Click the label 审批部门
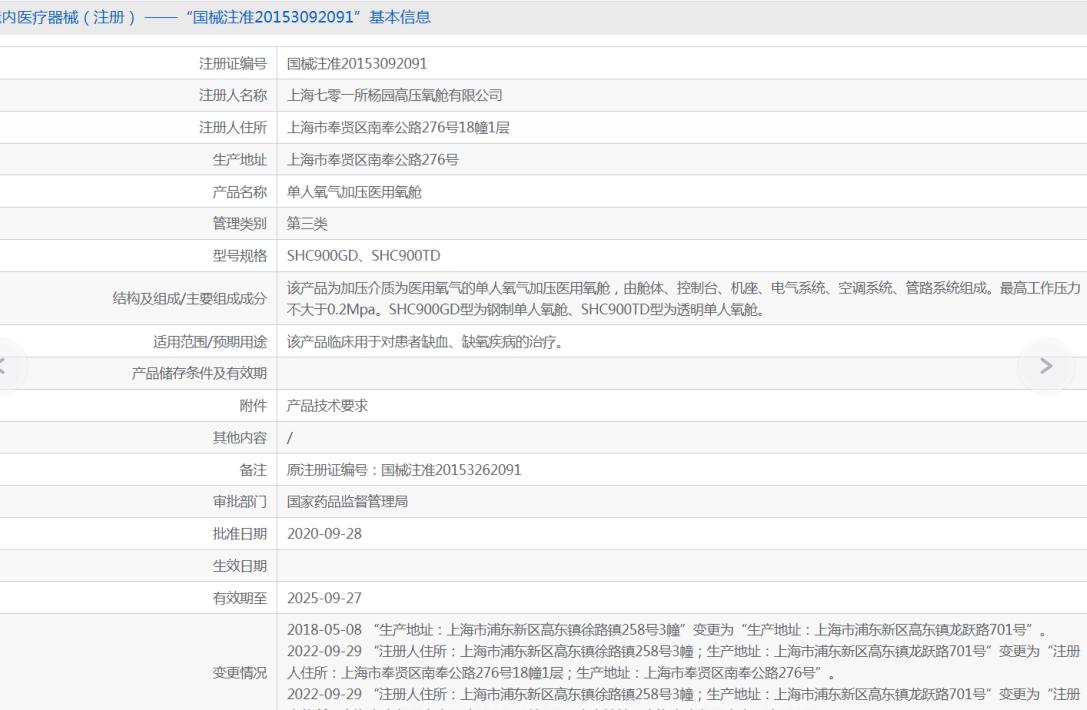The width and height of the screenshot is (1087, 710). (x=240, y=502)
